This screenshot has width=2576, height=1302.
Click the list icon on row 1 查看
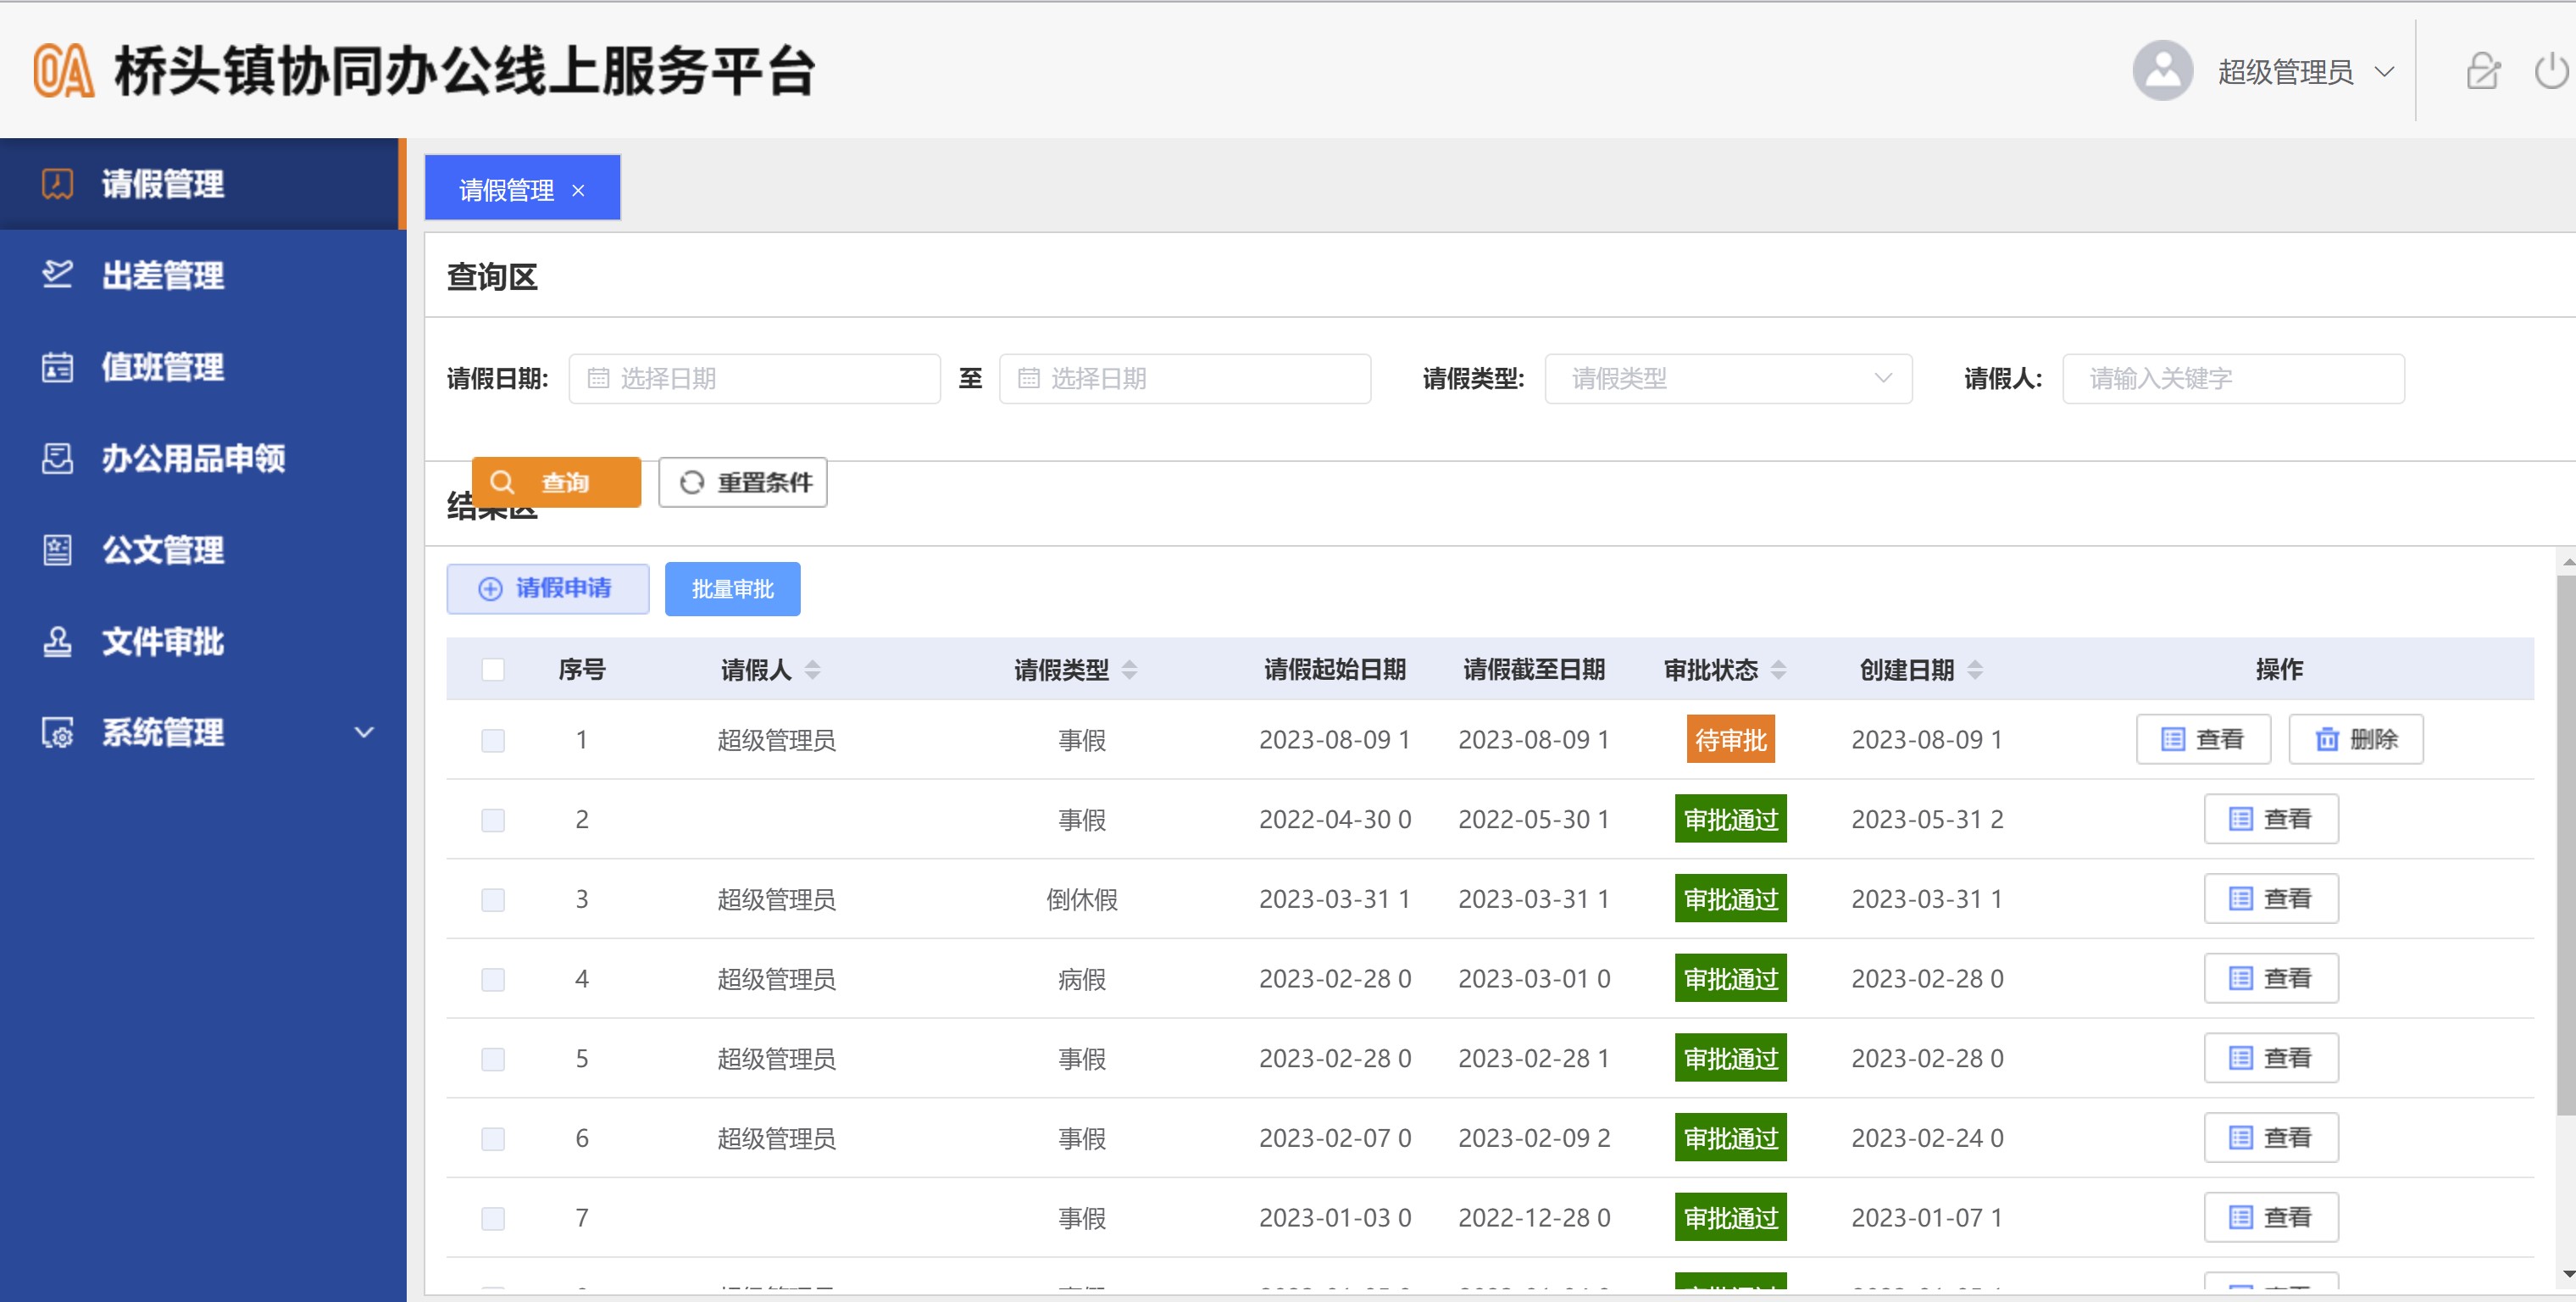coord(2173,739)
